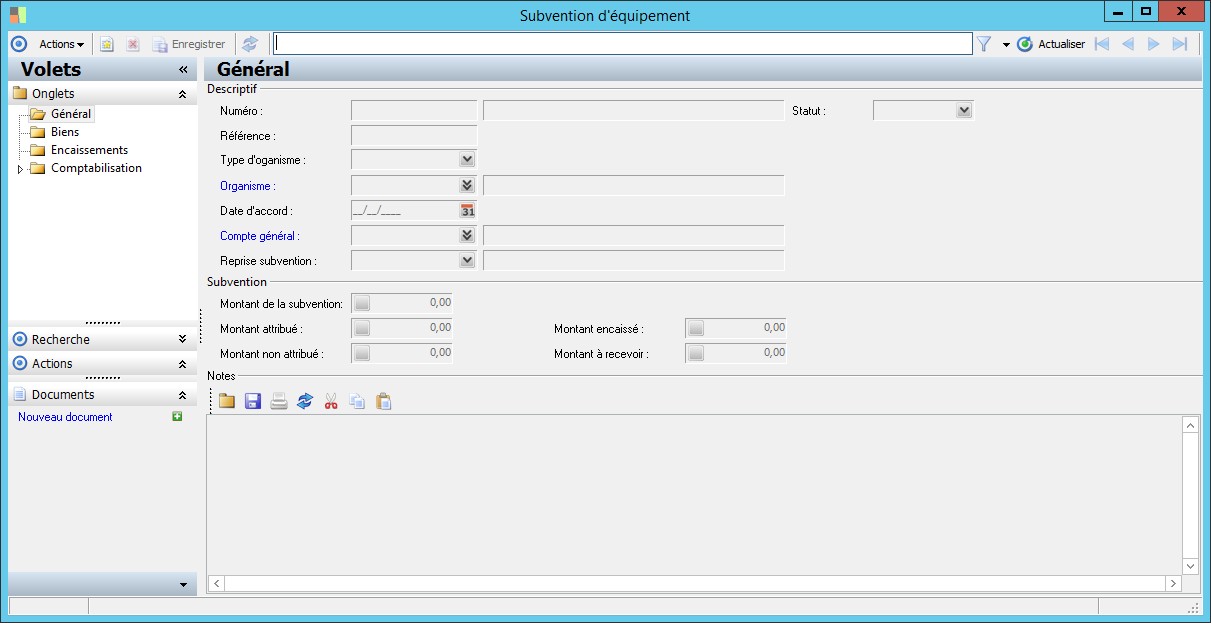Refresh notes with blue arrows icon

(305, 401)
